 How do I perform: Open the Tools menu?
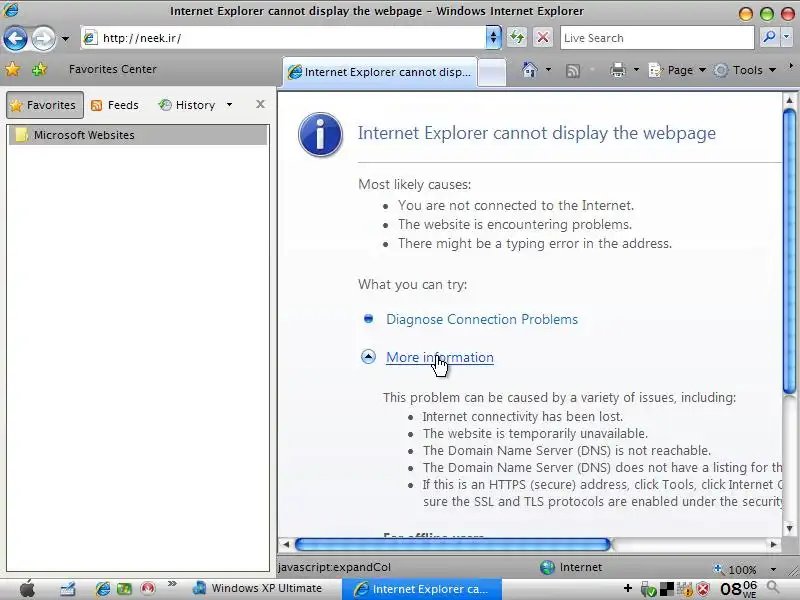point(744,70)
